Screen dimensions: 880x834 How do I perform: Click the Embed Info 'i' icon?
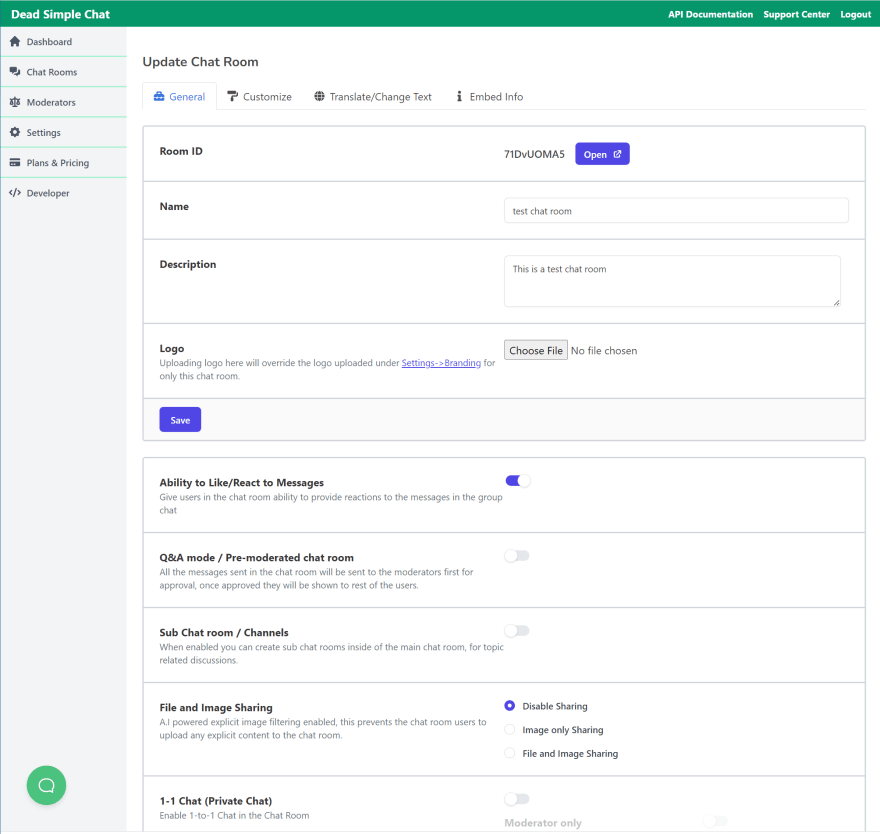pyautogui.click(x=459, y=97)
